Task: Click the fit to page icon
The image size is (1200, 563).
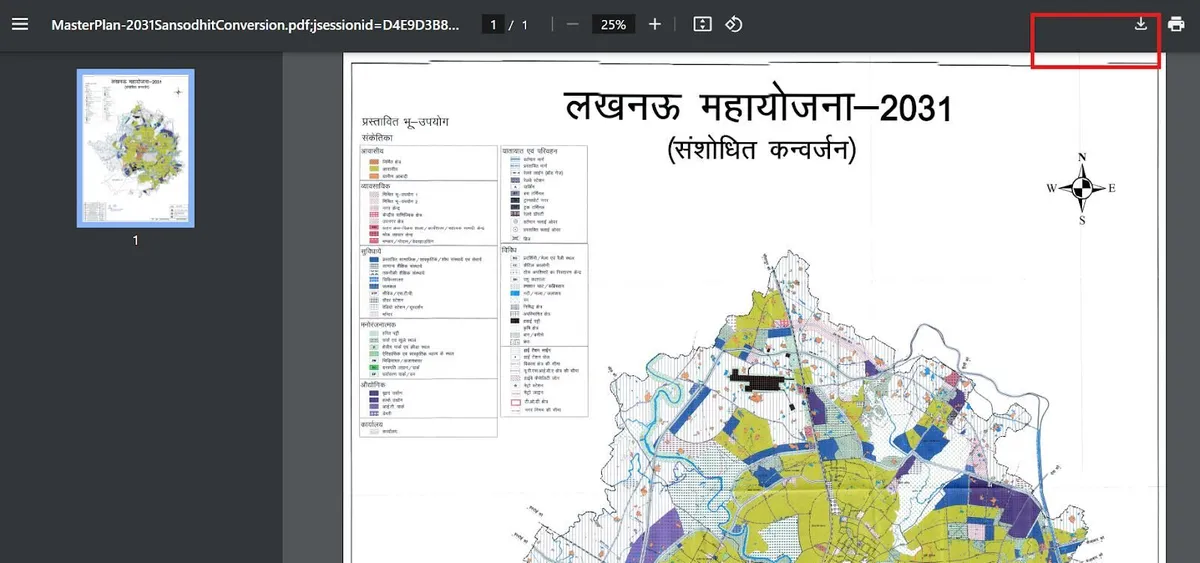Action: coord(702,24)
